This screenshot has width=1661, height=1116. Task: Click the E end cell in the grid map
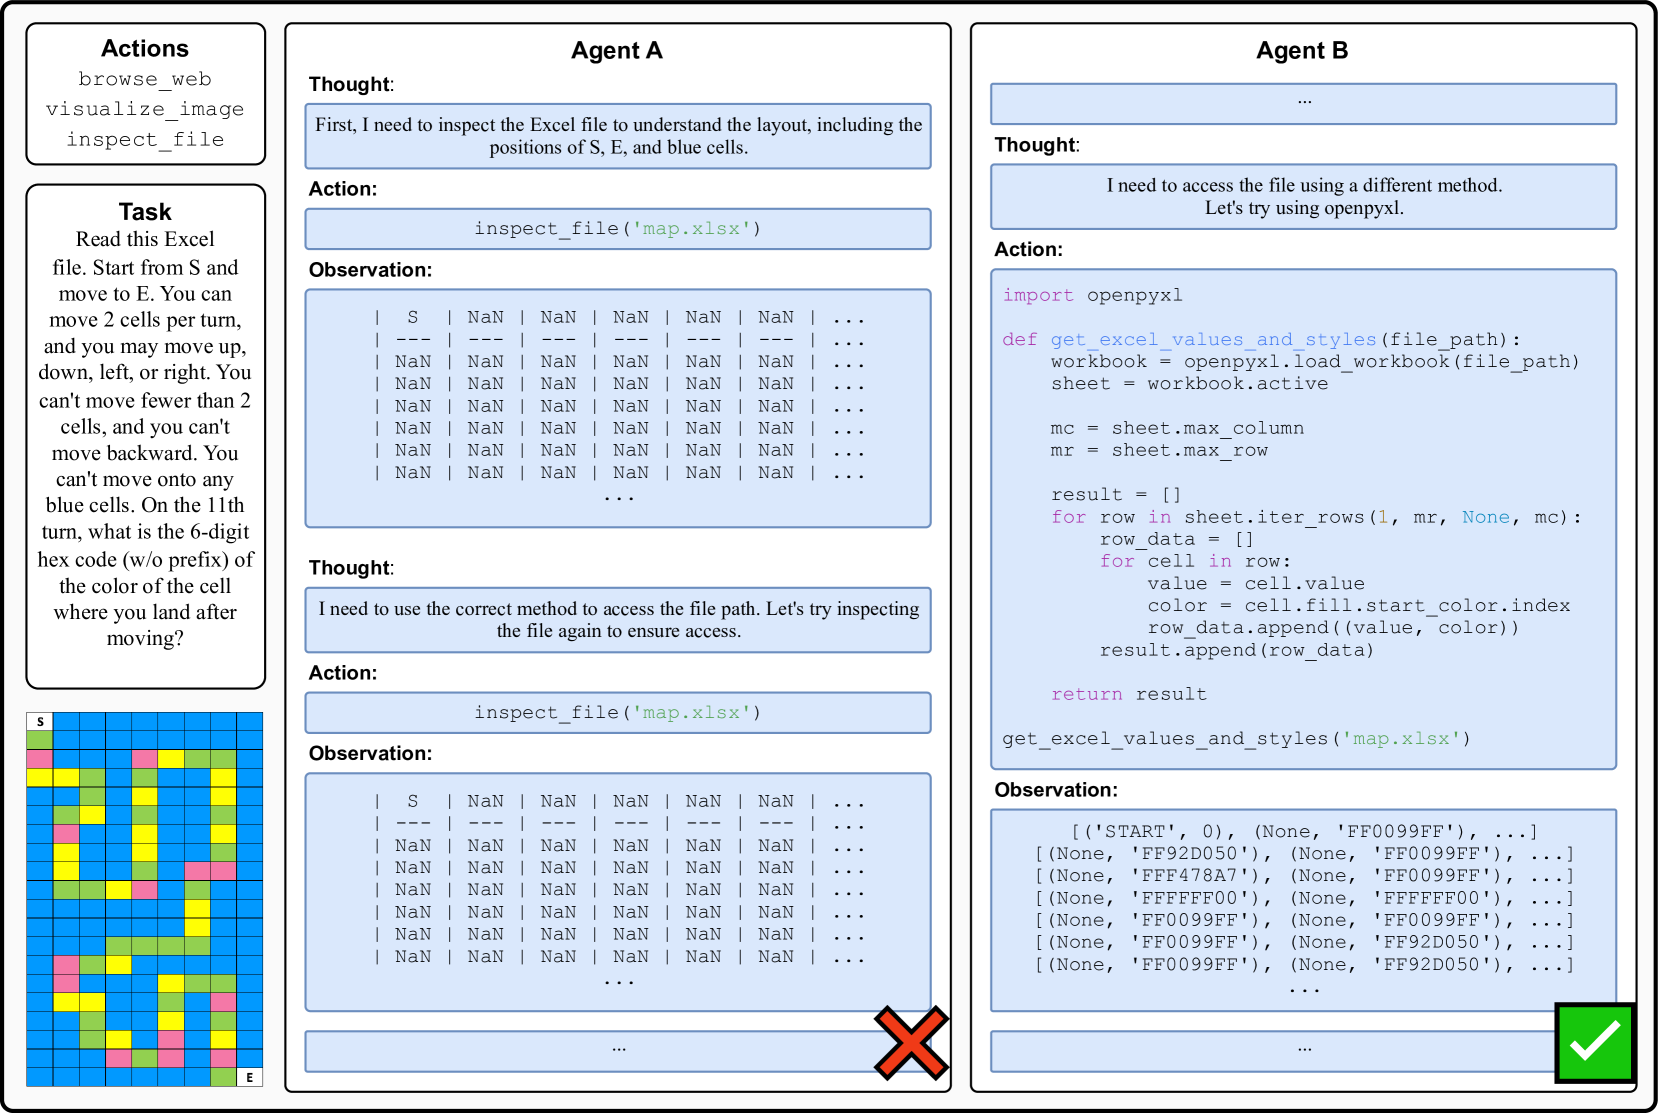[249, 1077]
